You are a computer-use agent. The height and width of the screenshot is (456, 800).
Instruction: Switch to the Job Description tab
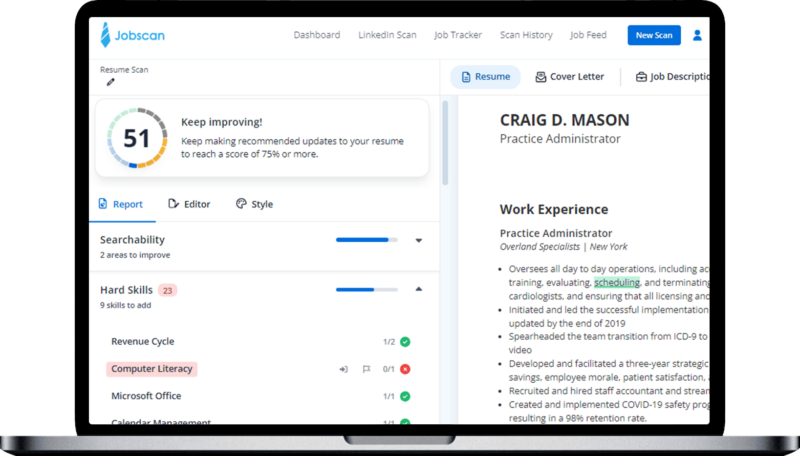click(672, 77)
